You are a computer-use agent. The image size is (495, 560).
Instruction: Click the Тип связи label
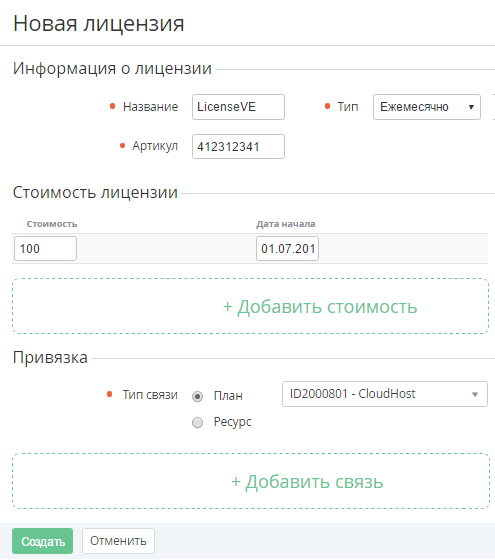point(150,395)
